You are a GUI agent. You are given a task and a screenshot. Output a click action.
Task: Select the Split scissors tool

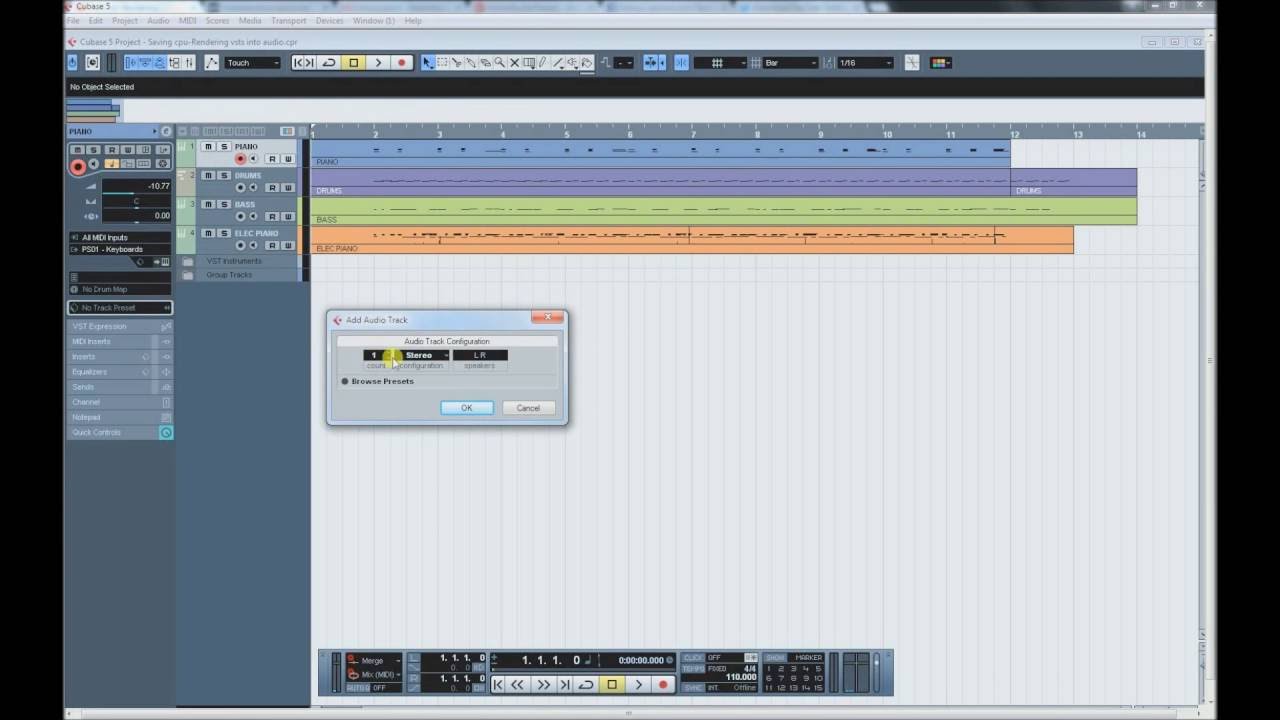(456, 62)
